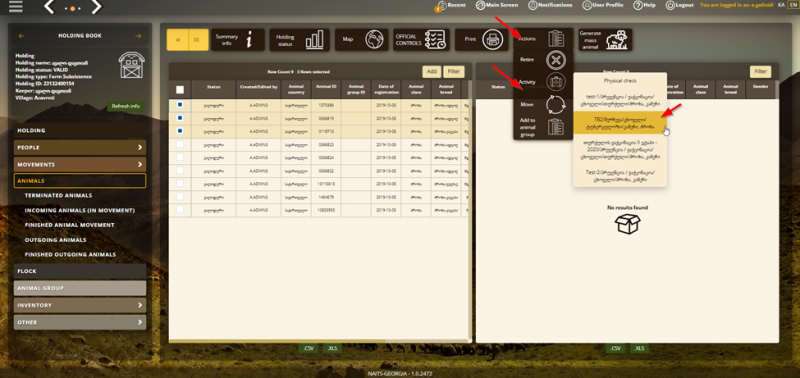Click Refresh info button

tap(126, 107)
